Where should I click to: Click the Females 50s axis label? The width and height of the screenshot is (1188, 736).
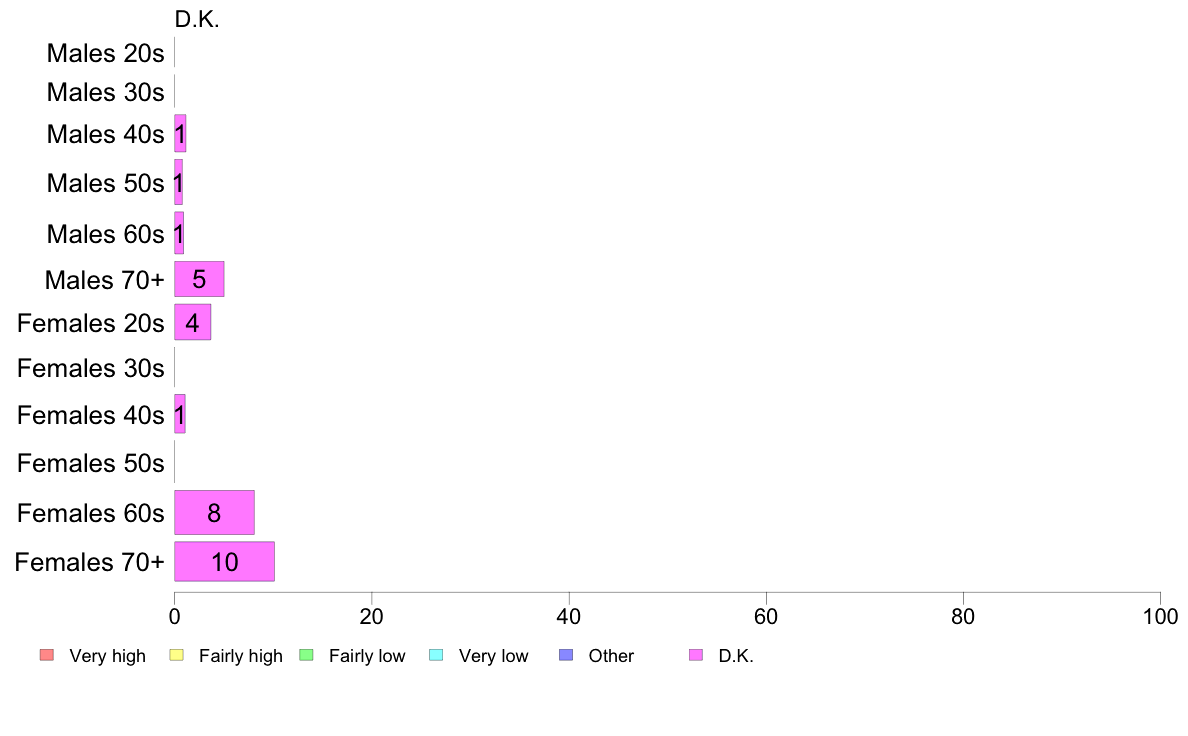click(91, 463)
